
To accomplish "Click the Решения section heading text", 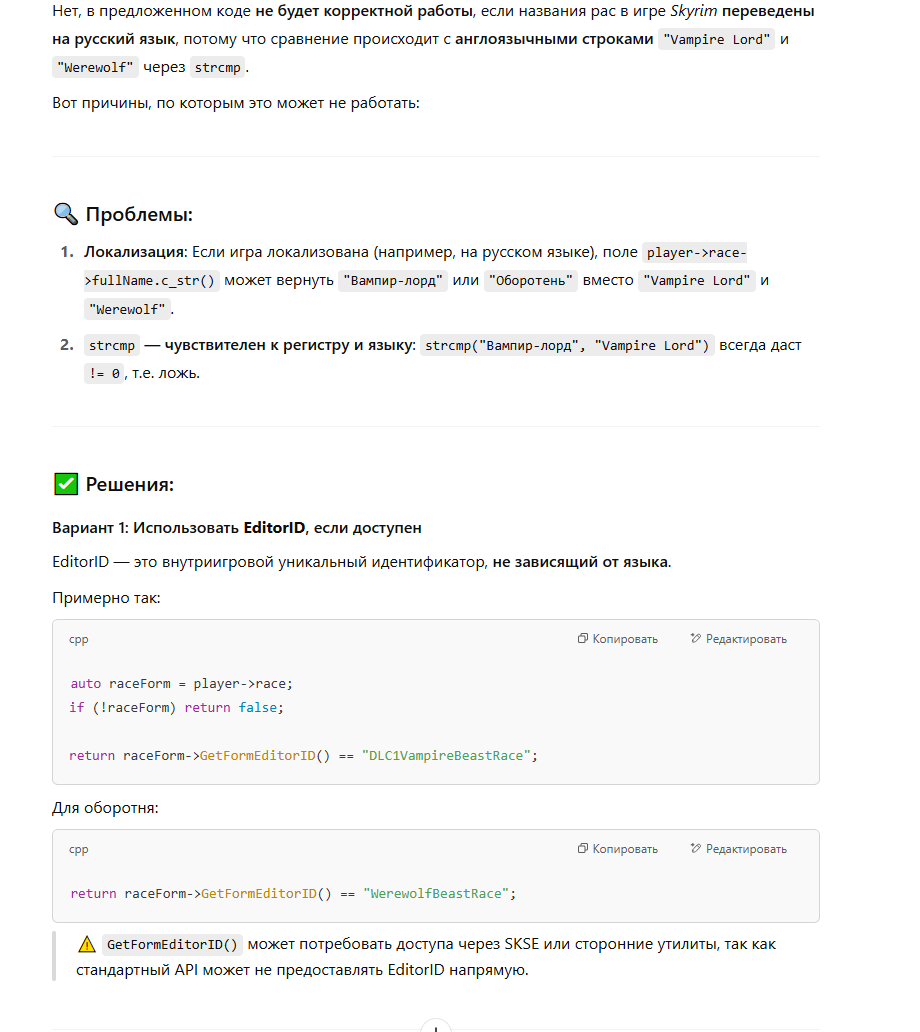I will coord(130,485).
